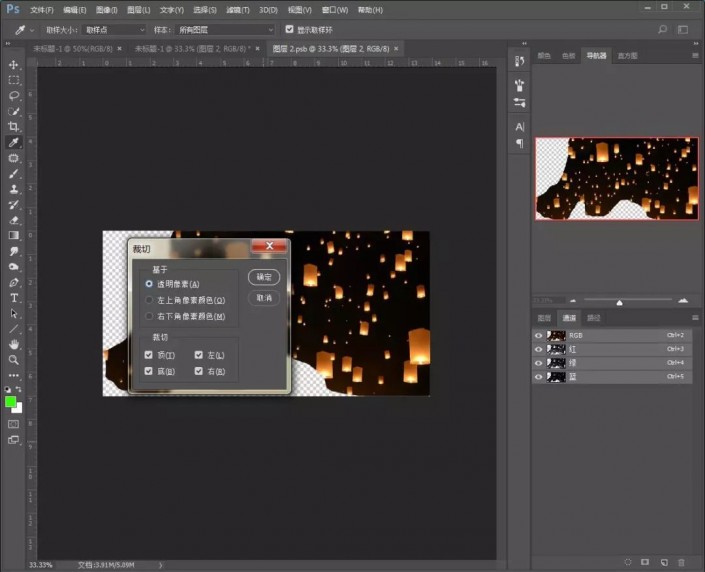The height and width of the screenshot is (572, 705).
Task: Expand status bar info arrow
Action: (161, 565)
